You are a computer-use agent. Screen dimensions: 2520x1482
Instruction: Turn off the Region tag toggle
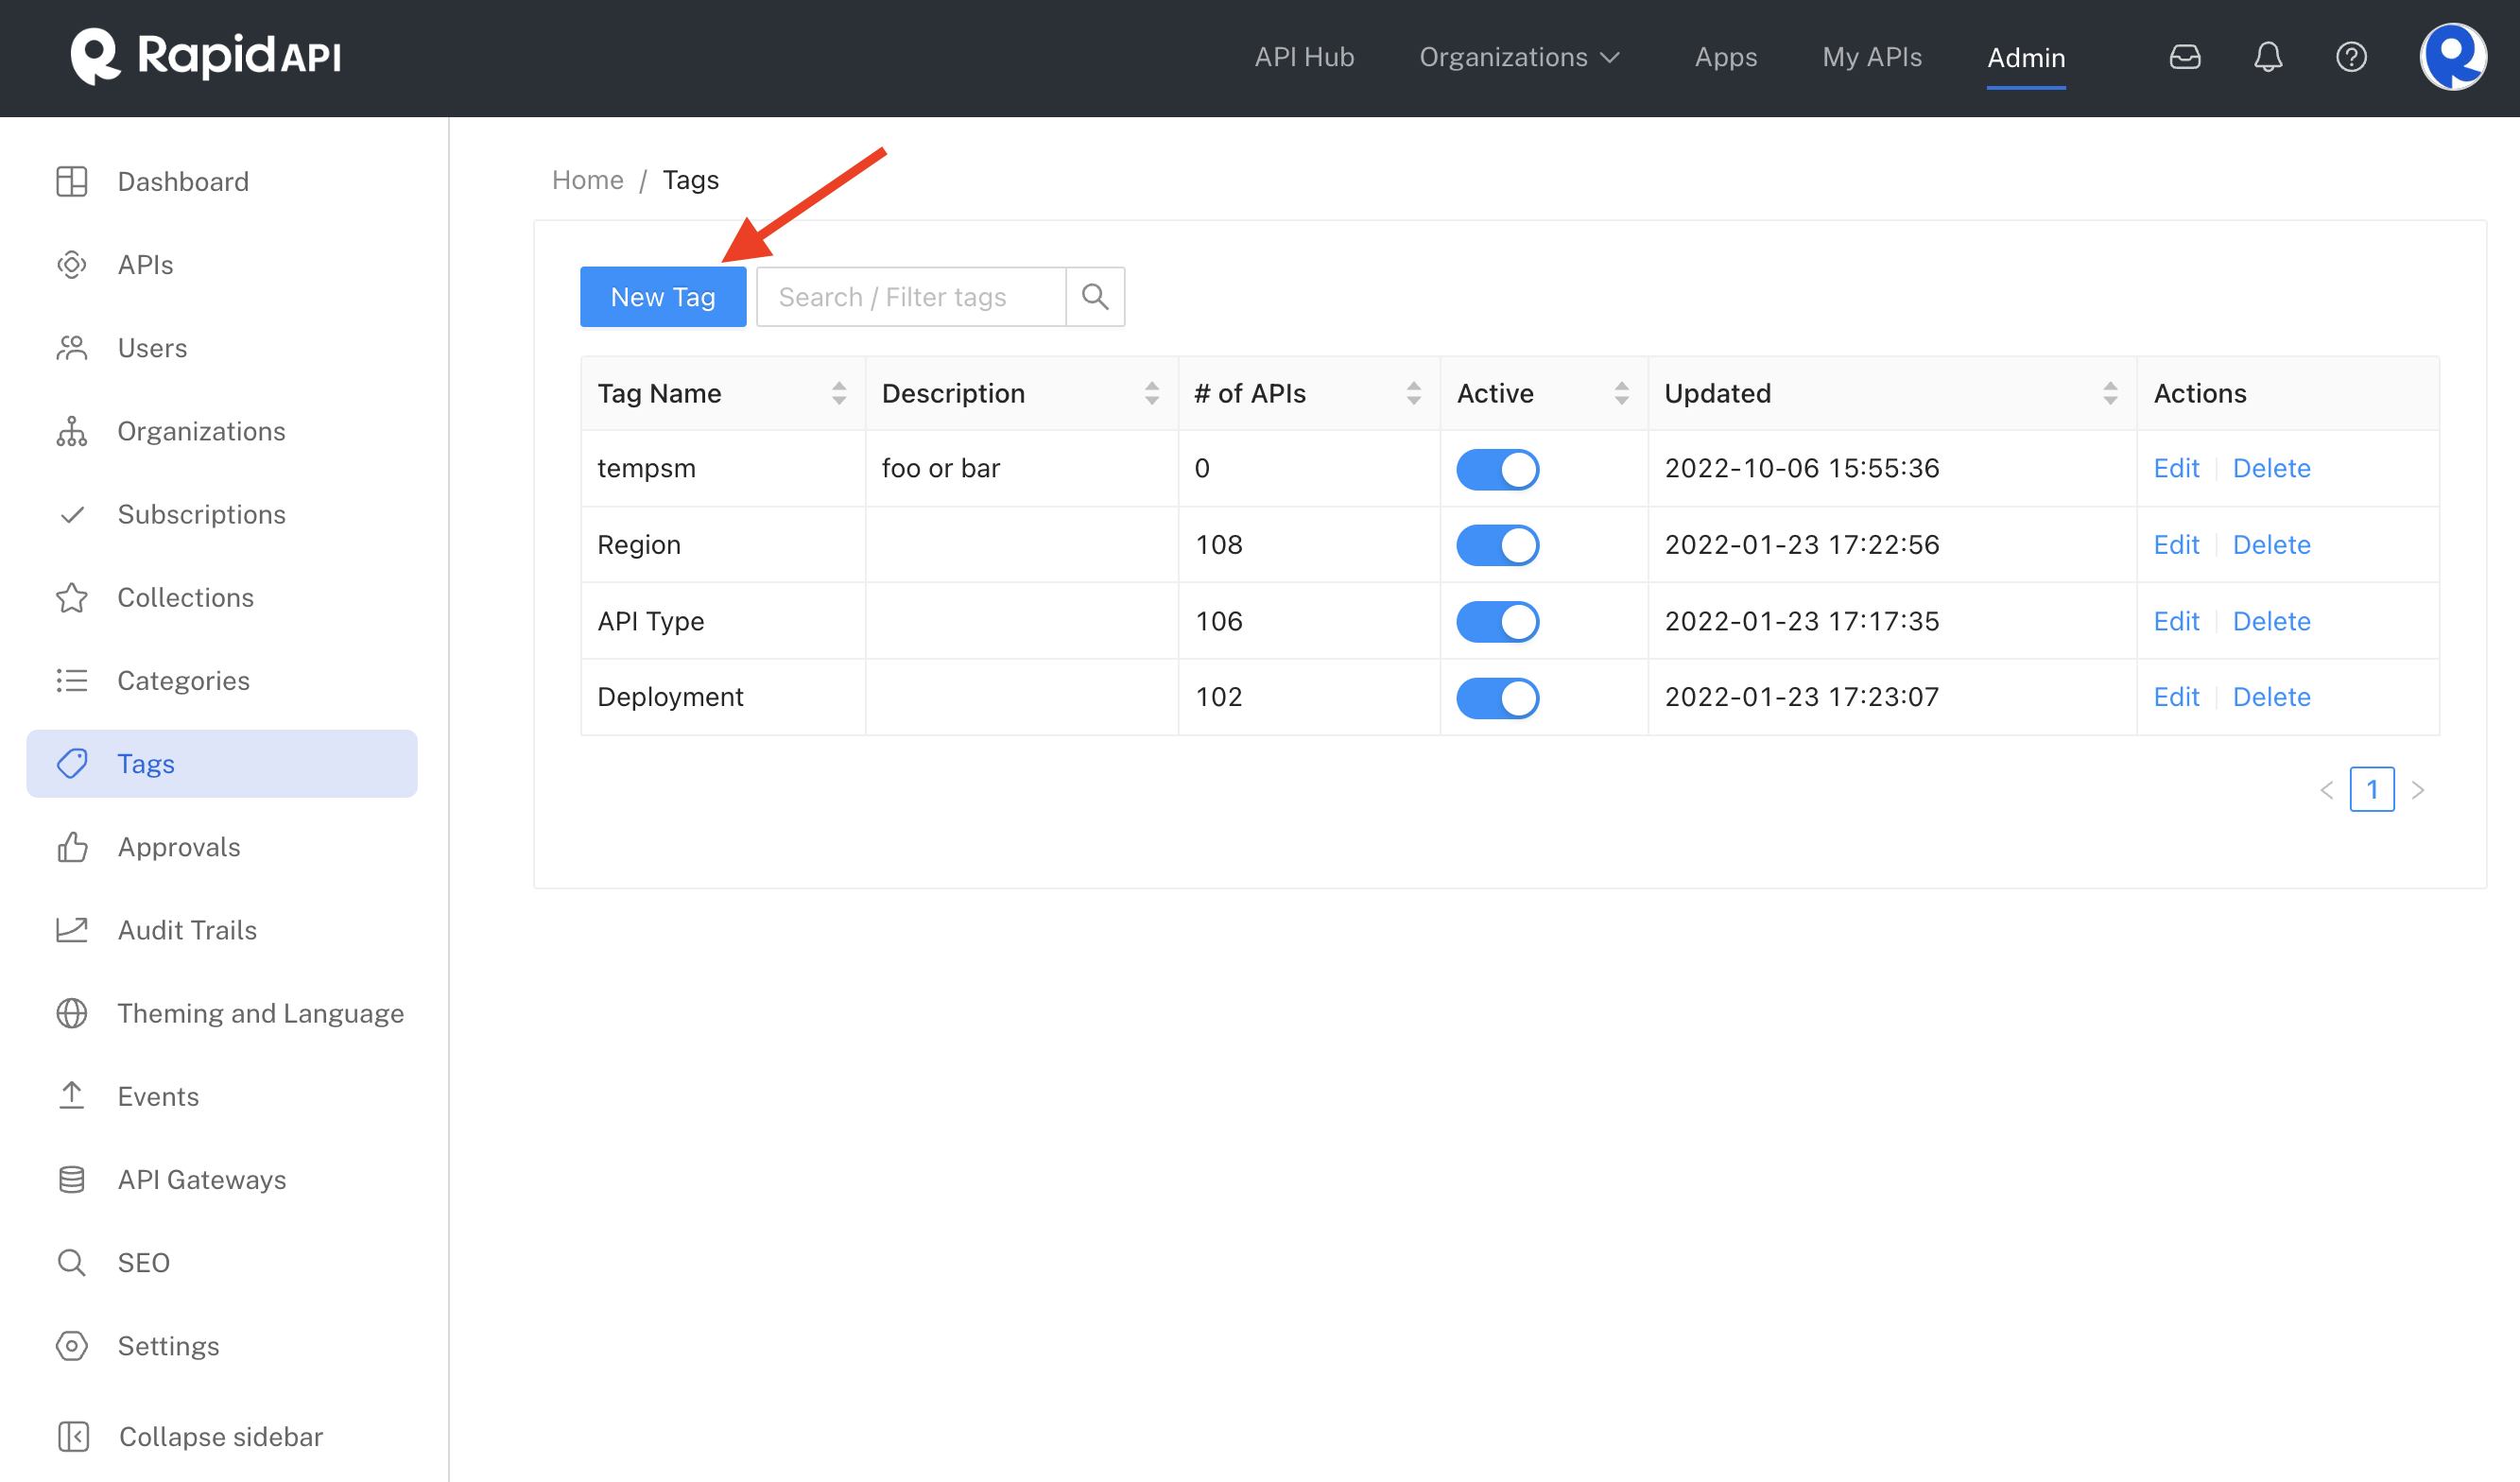click(1497, 545)
